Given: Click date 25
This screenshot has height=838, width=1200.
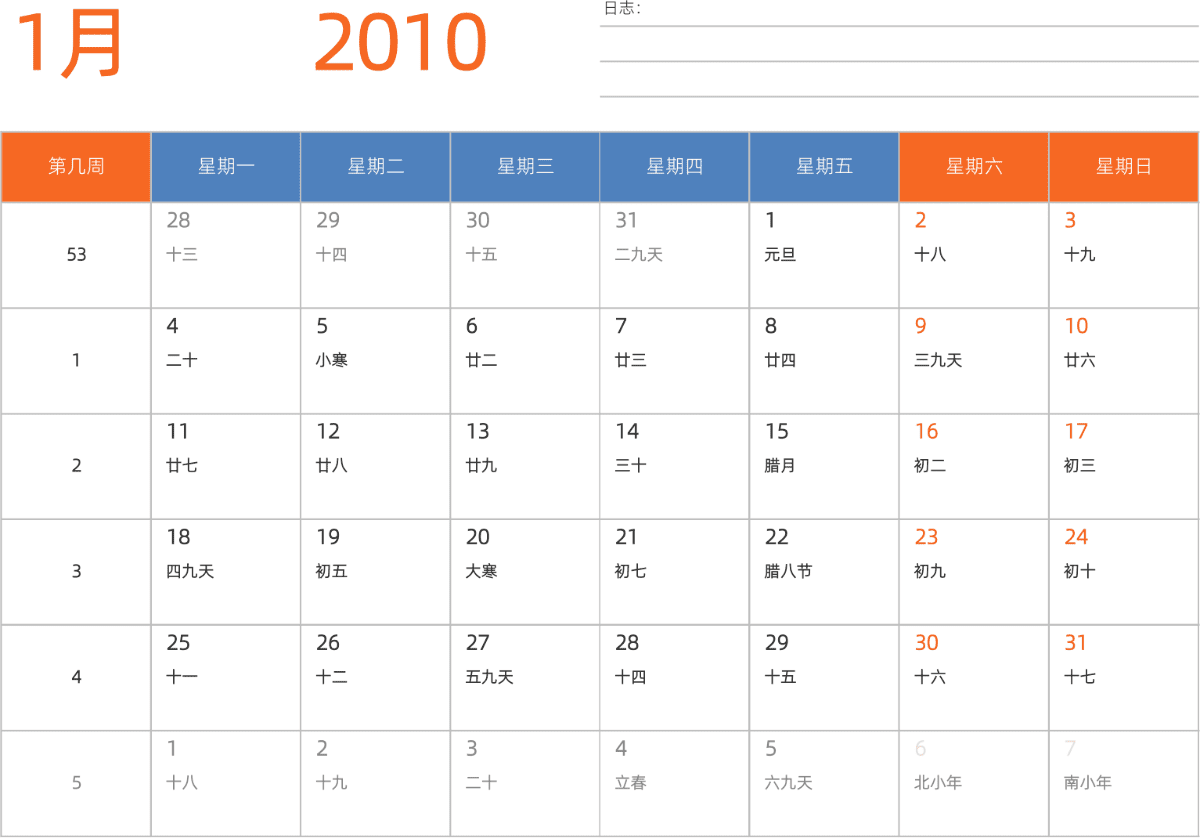Looking at the screenshot, I should point(178,643).
